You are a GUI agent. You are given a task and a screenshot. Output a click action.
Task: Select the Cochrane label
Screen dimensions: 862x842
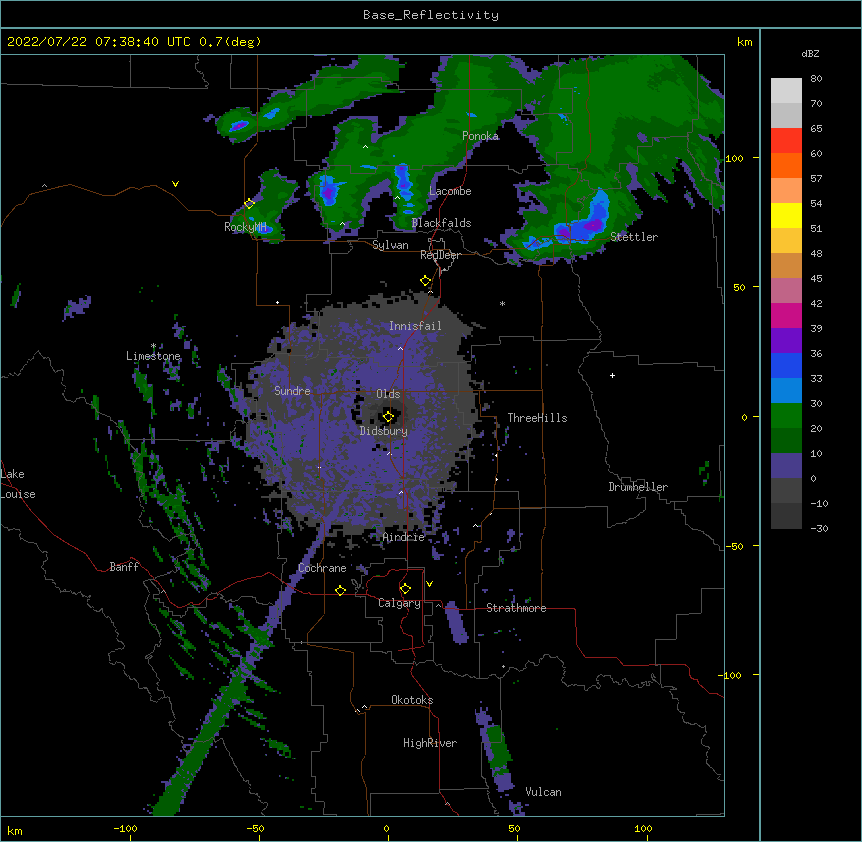click(322, 568)
